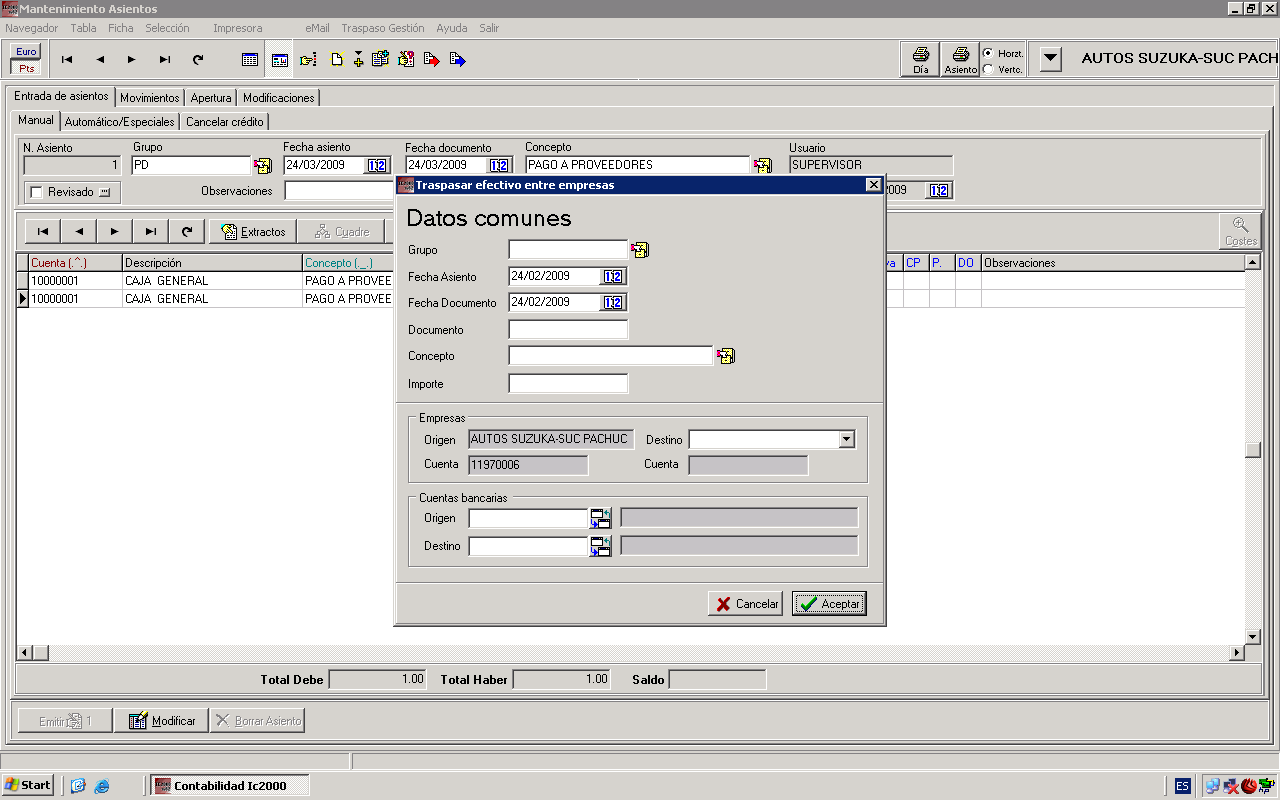
Task: Refresh the entries grid lines
Action: 187,231
